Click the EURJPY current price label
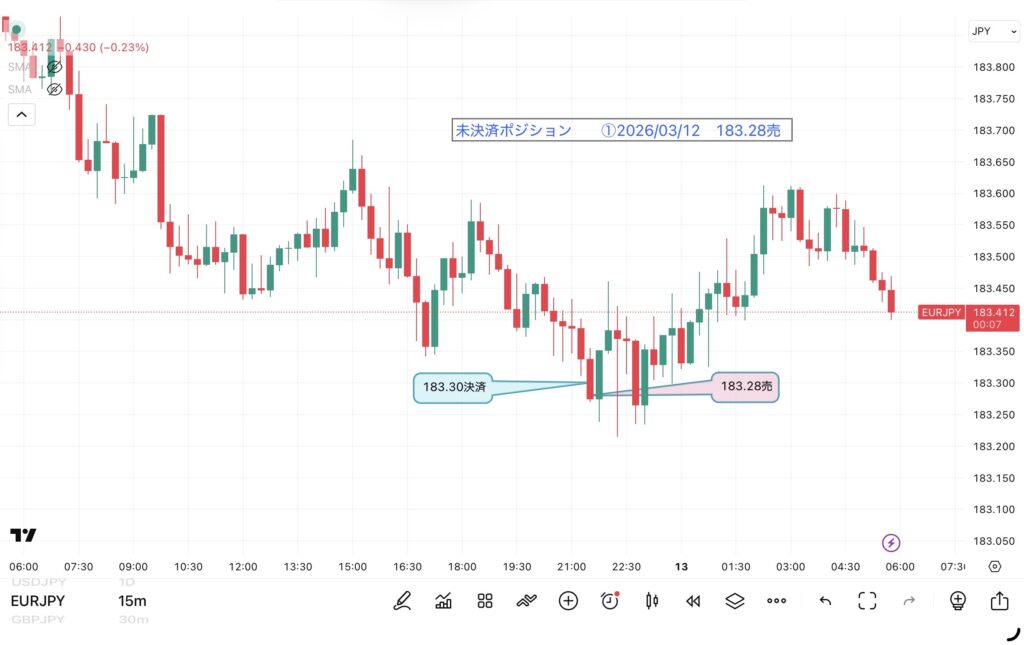Image resolution: width=1024 pixels, height=645 pixels. pyautogui.click(x=941, y=312)
